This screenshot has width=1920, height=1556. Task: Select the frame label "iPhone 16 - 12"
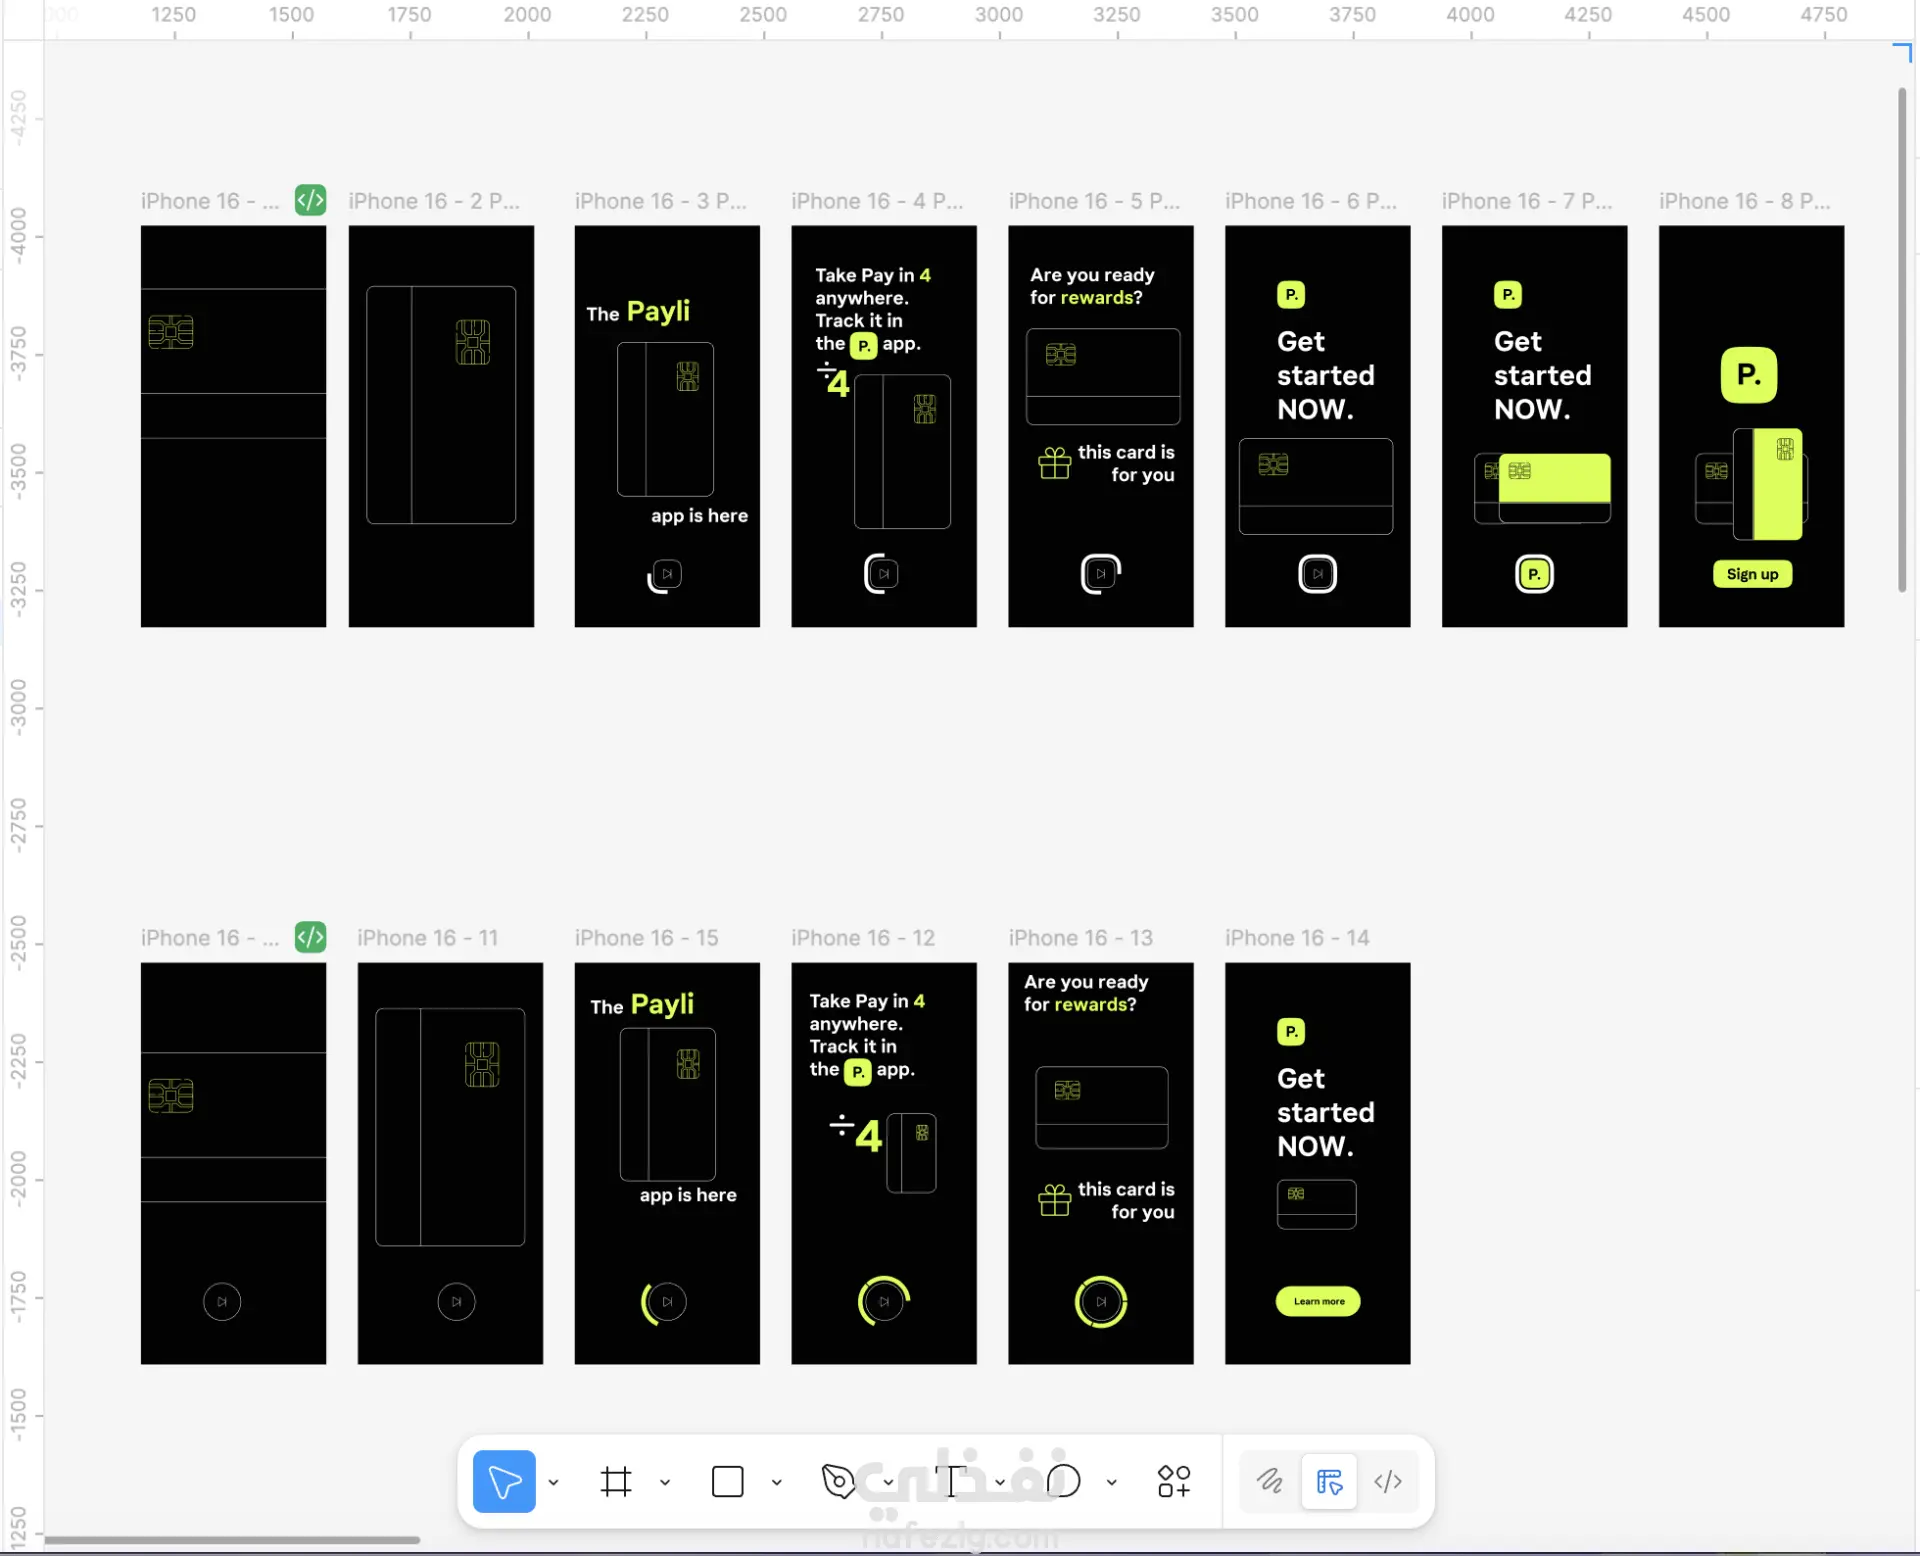864,938
